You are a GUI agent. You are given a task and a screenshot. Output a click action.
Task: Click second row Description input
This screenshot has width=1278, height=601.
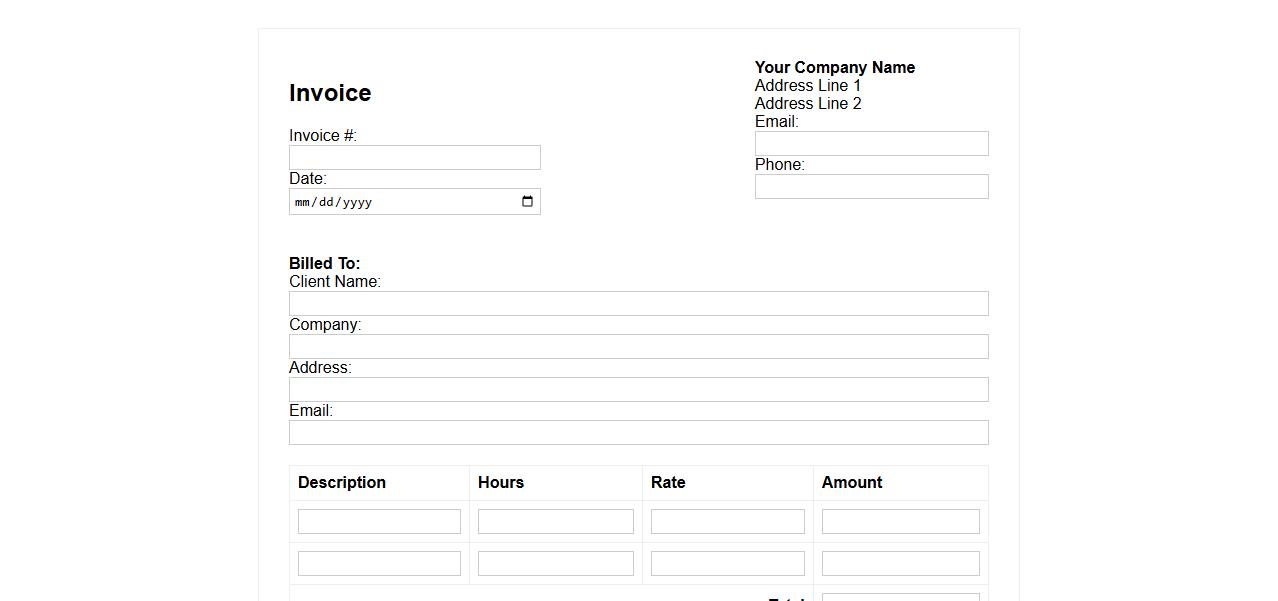[x=379, y=563]
